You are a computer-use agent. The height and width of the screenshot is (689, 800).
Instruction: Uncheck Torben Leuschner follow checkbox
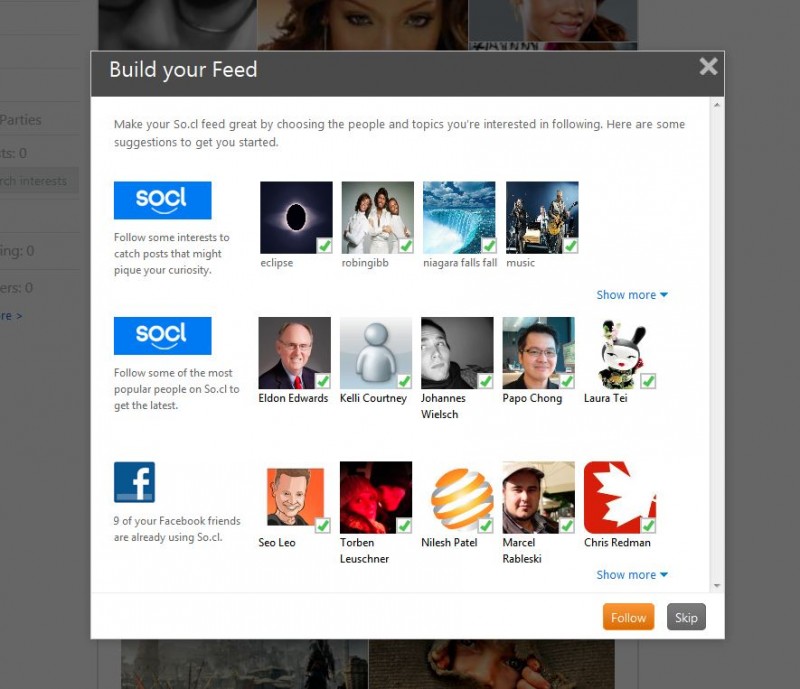[404, 525]
